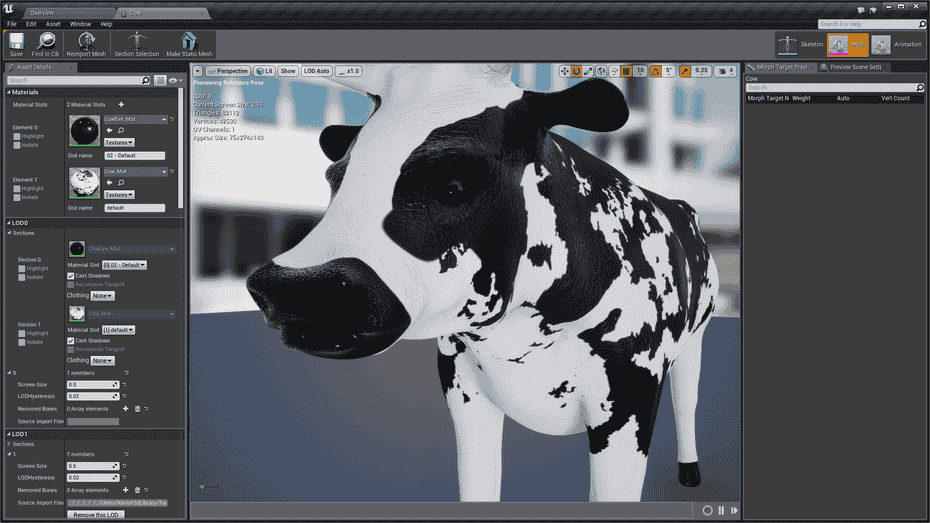Screen dimensions: 930x523
Task: Toggle rotation snap angle icon
Action: (655, 71)
